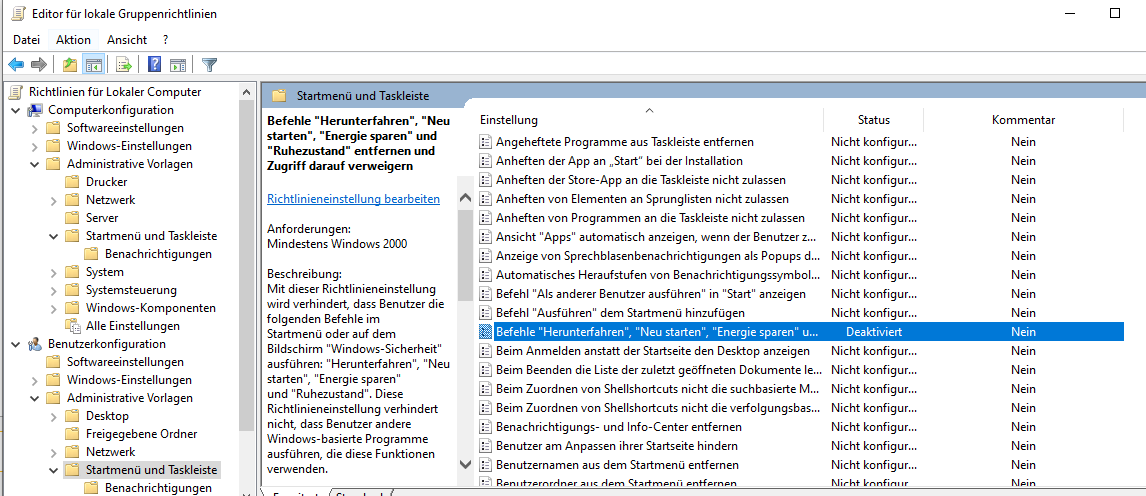Click the description pane's scroll down arrow
Image resolution: width=1146 pixels, height=496 pixels.
(x=465, y=464)
